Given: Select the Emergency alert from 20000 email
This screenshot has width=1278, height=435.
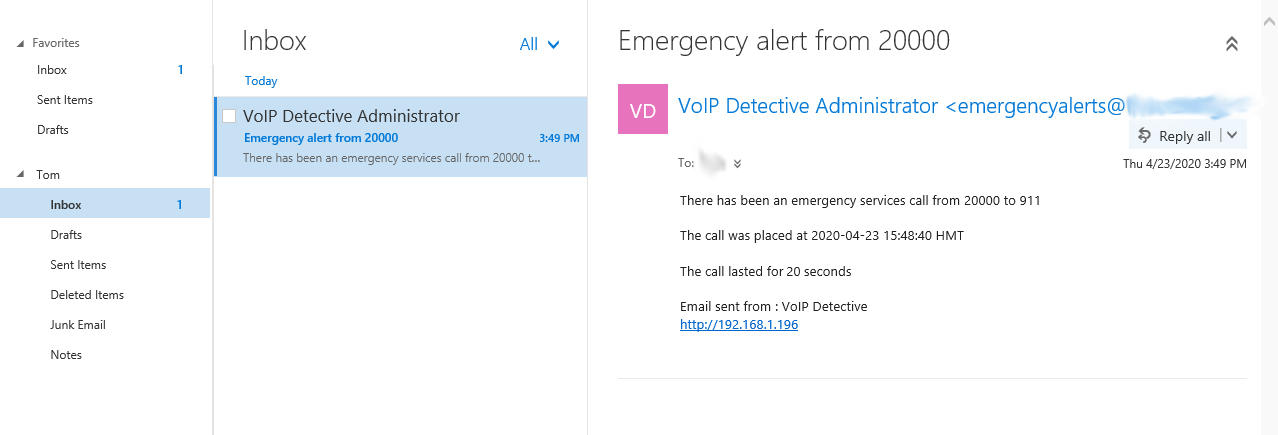Looking at the screenshot, I should coord(401,137).
